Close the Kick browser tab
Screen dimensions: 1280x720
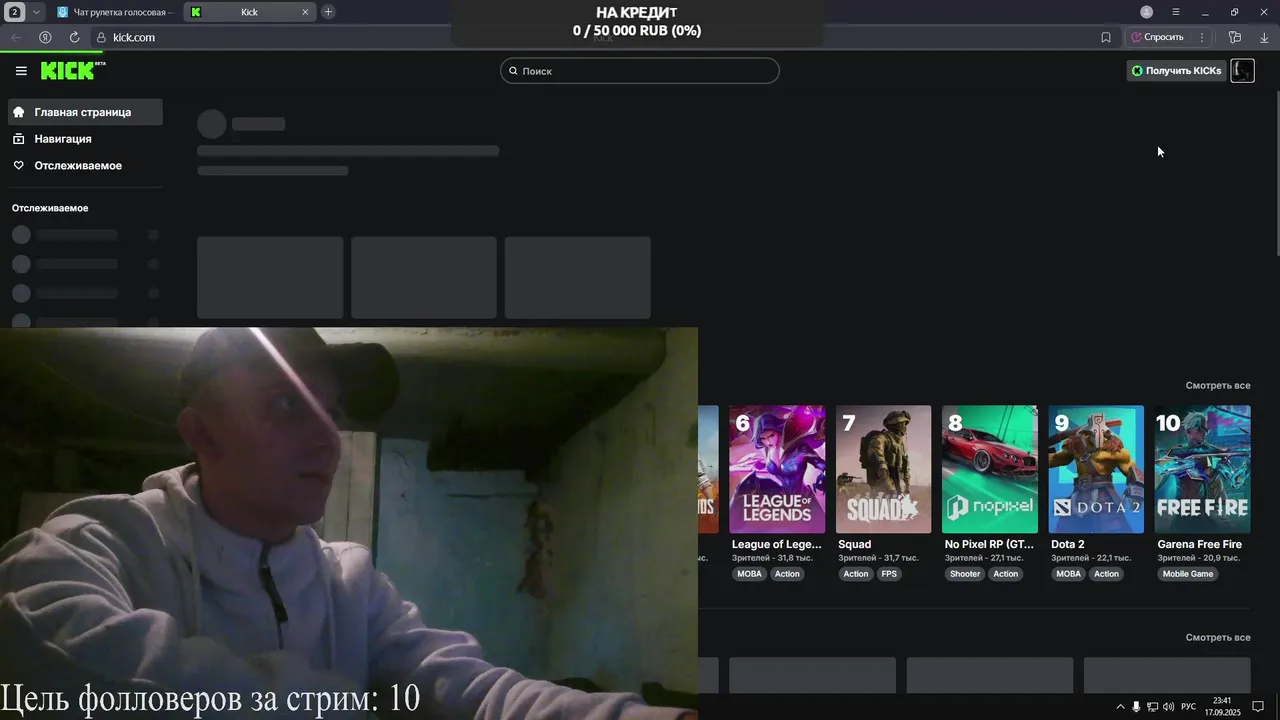306,12
